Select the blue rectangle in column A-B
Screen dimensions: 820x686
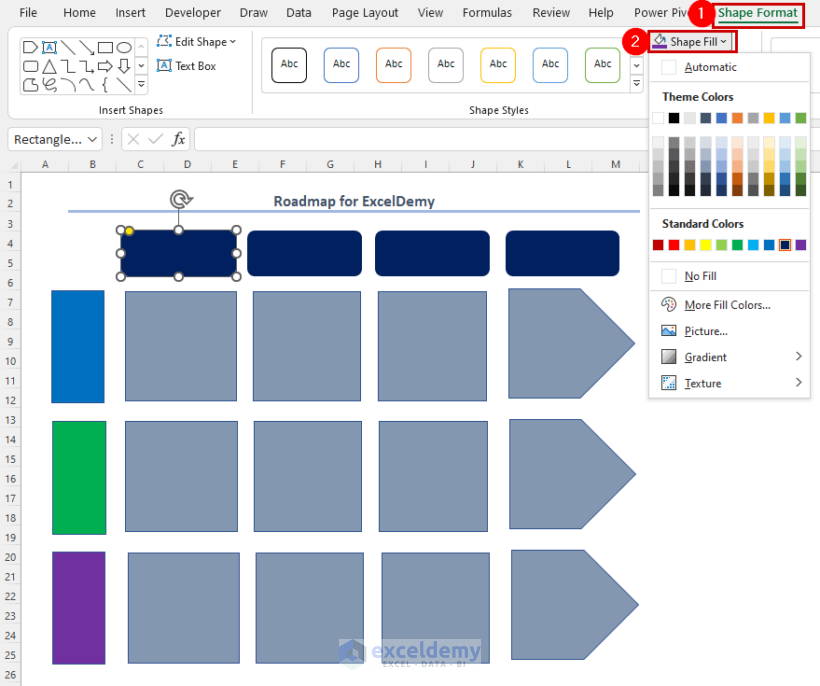78,347
